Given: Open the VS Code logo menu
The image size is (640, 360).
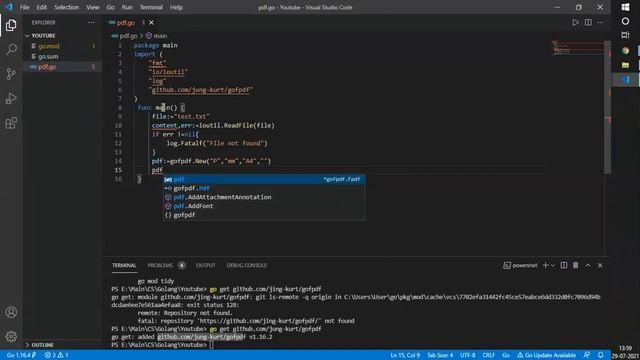Looking at the screenshot, I should (x=9, y=7).
